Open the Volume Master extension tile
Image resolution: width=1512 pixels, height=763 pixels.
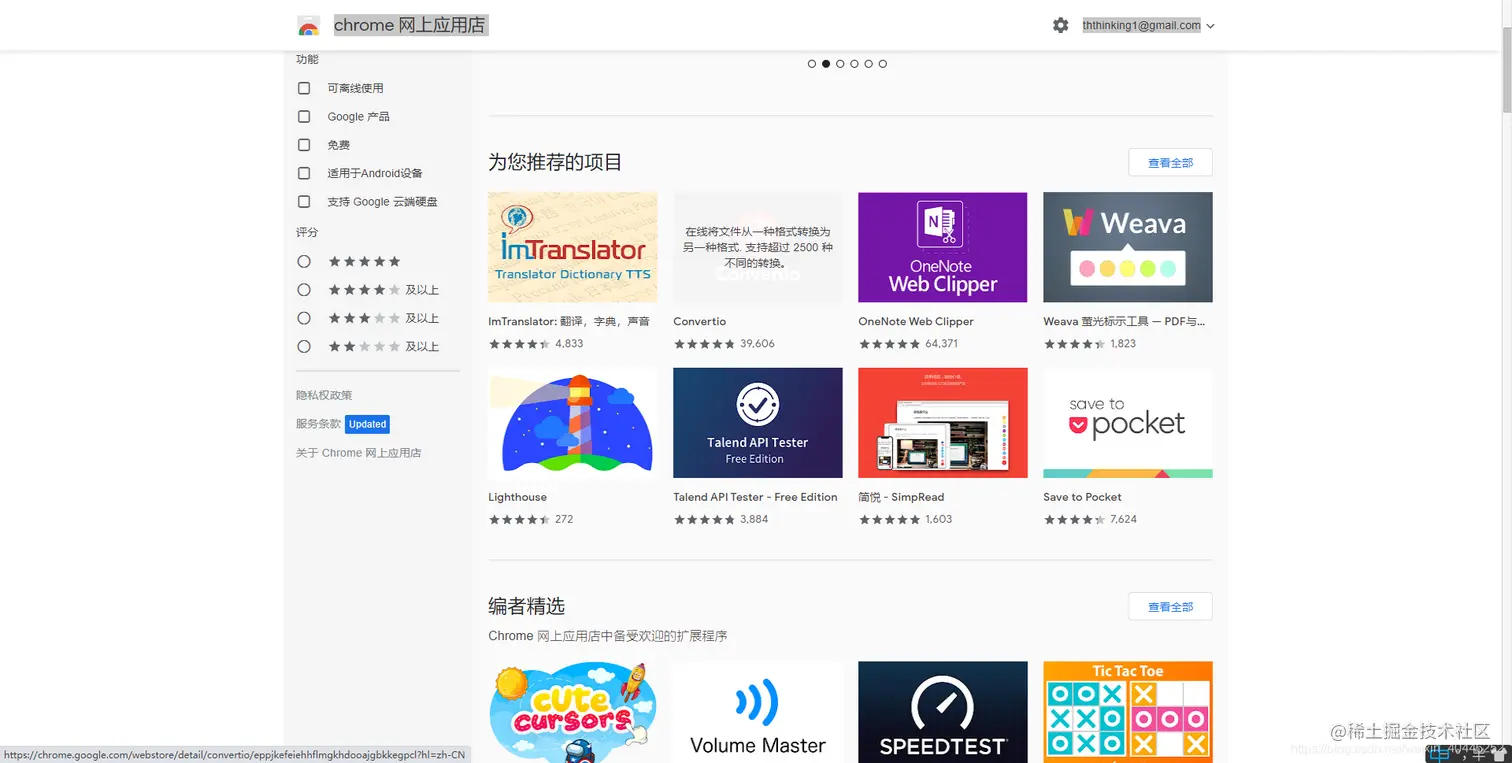tap(757, 712)
